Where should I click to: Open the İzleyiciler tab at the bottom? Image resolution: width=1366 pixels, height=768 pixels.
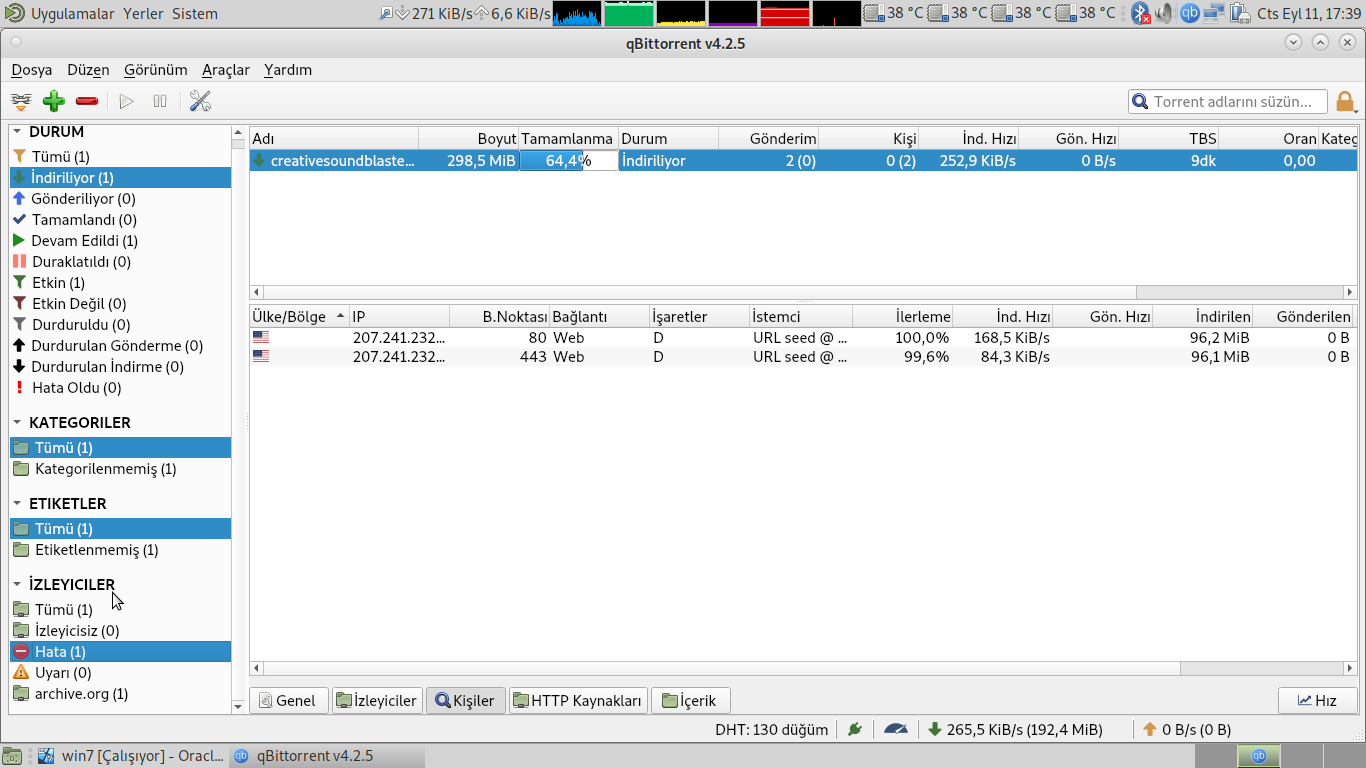pos(376,701)
